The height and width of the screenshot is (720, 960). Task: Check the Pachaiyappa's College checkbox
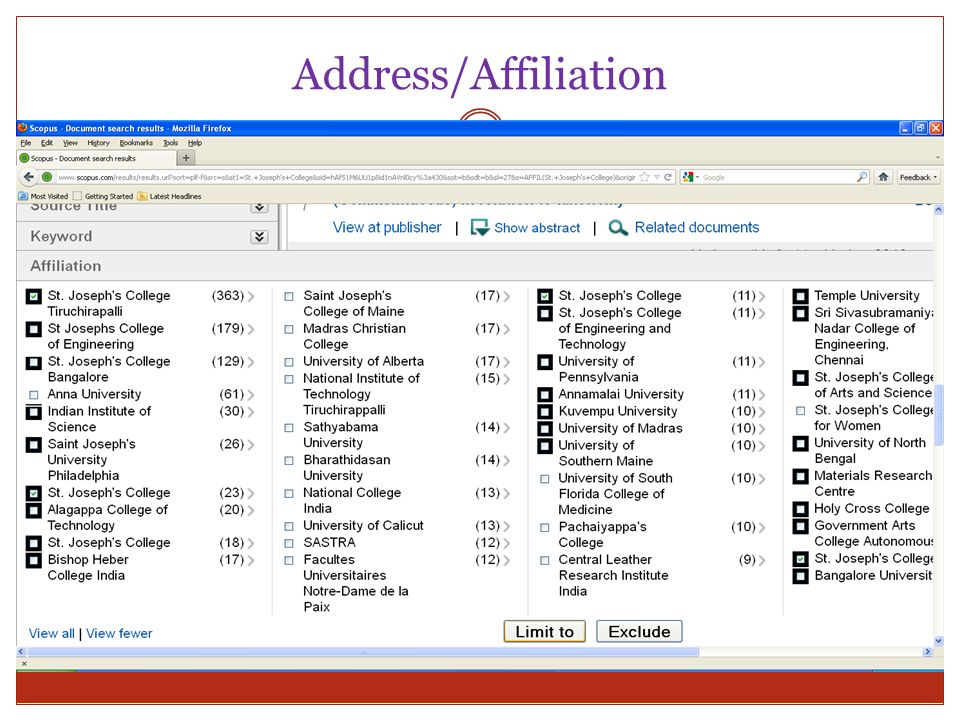pos(545,527)
